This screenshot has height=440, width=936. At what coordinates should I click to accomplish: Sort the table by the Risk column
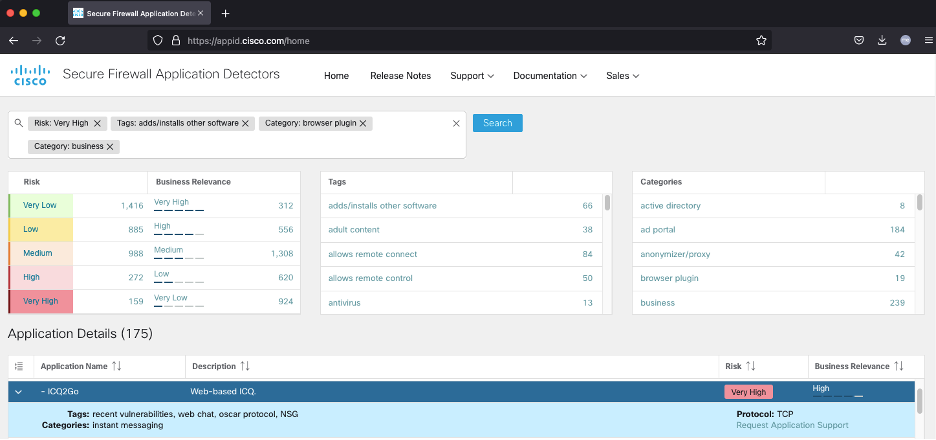pyautogui.click(x=751, y=367)
